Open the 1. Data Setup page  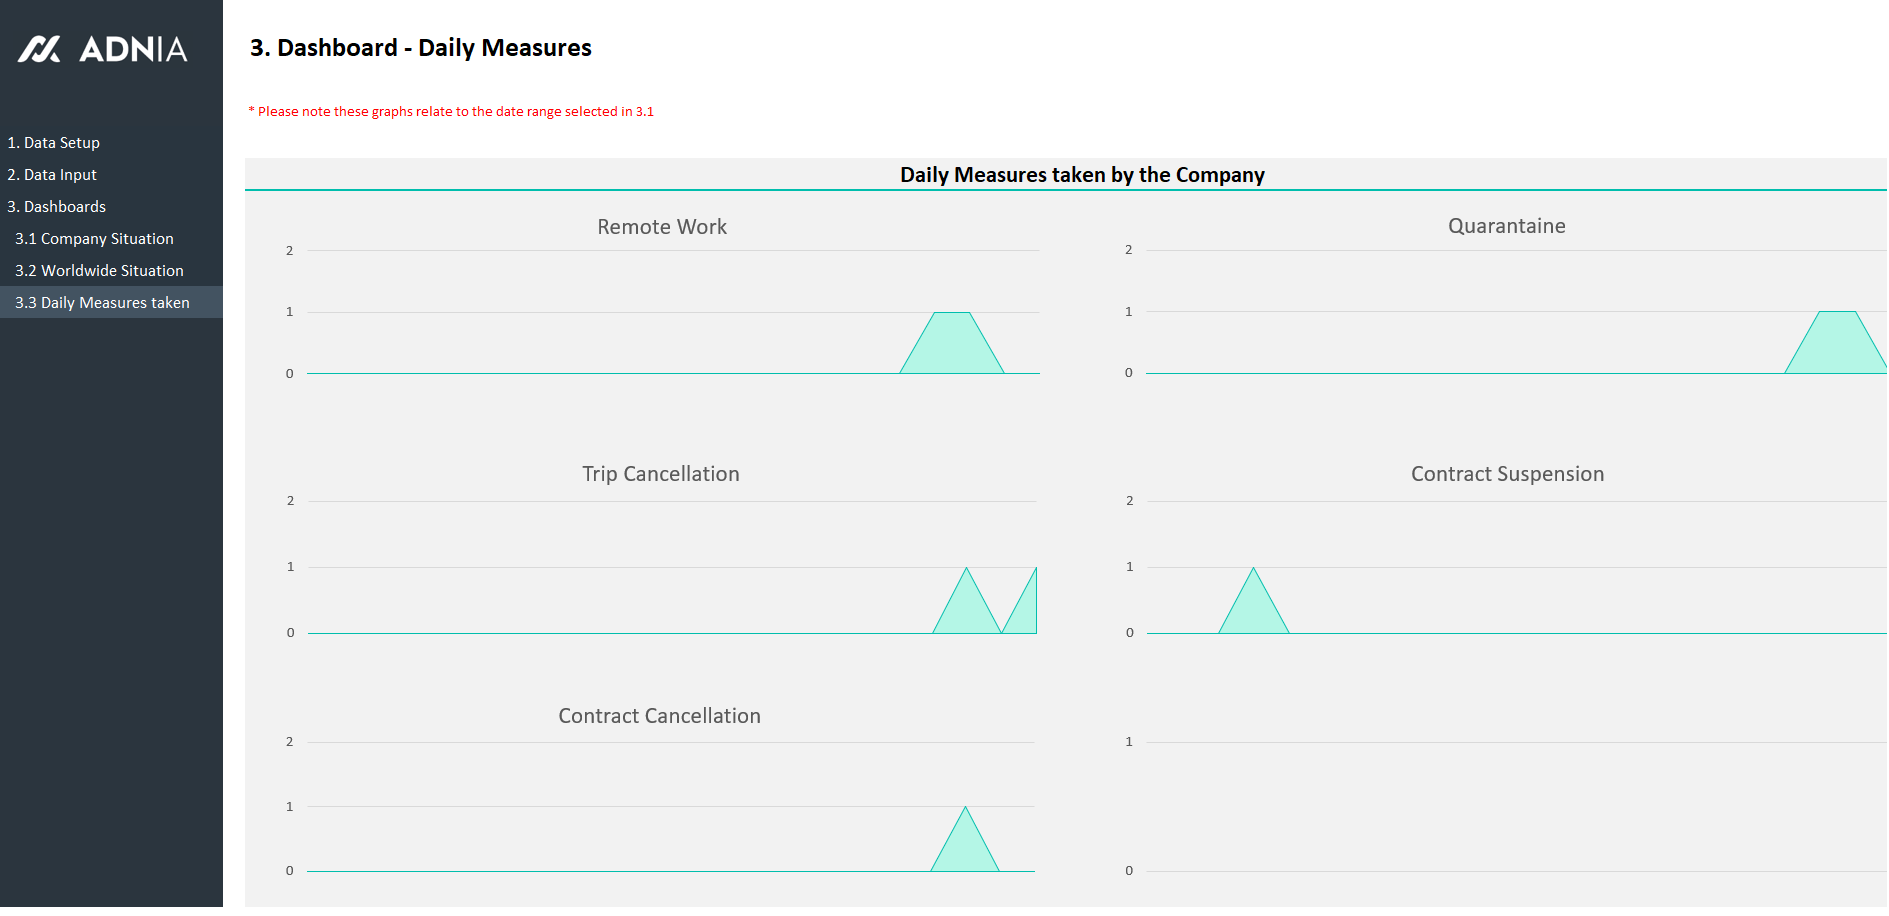pos(54,143)
